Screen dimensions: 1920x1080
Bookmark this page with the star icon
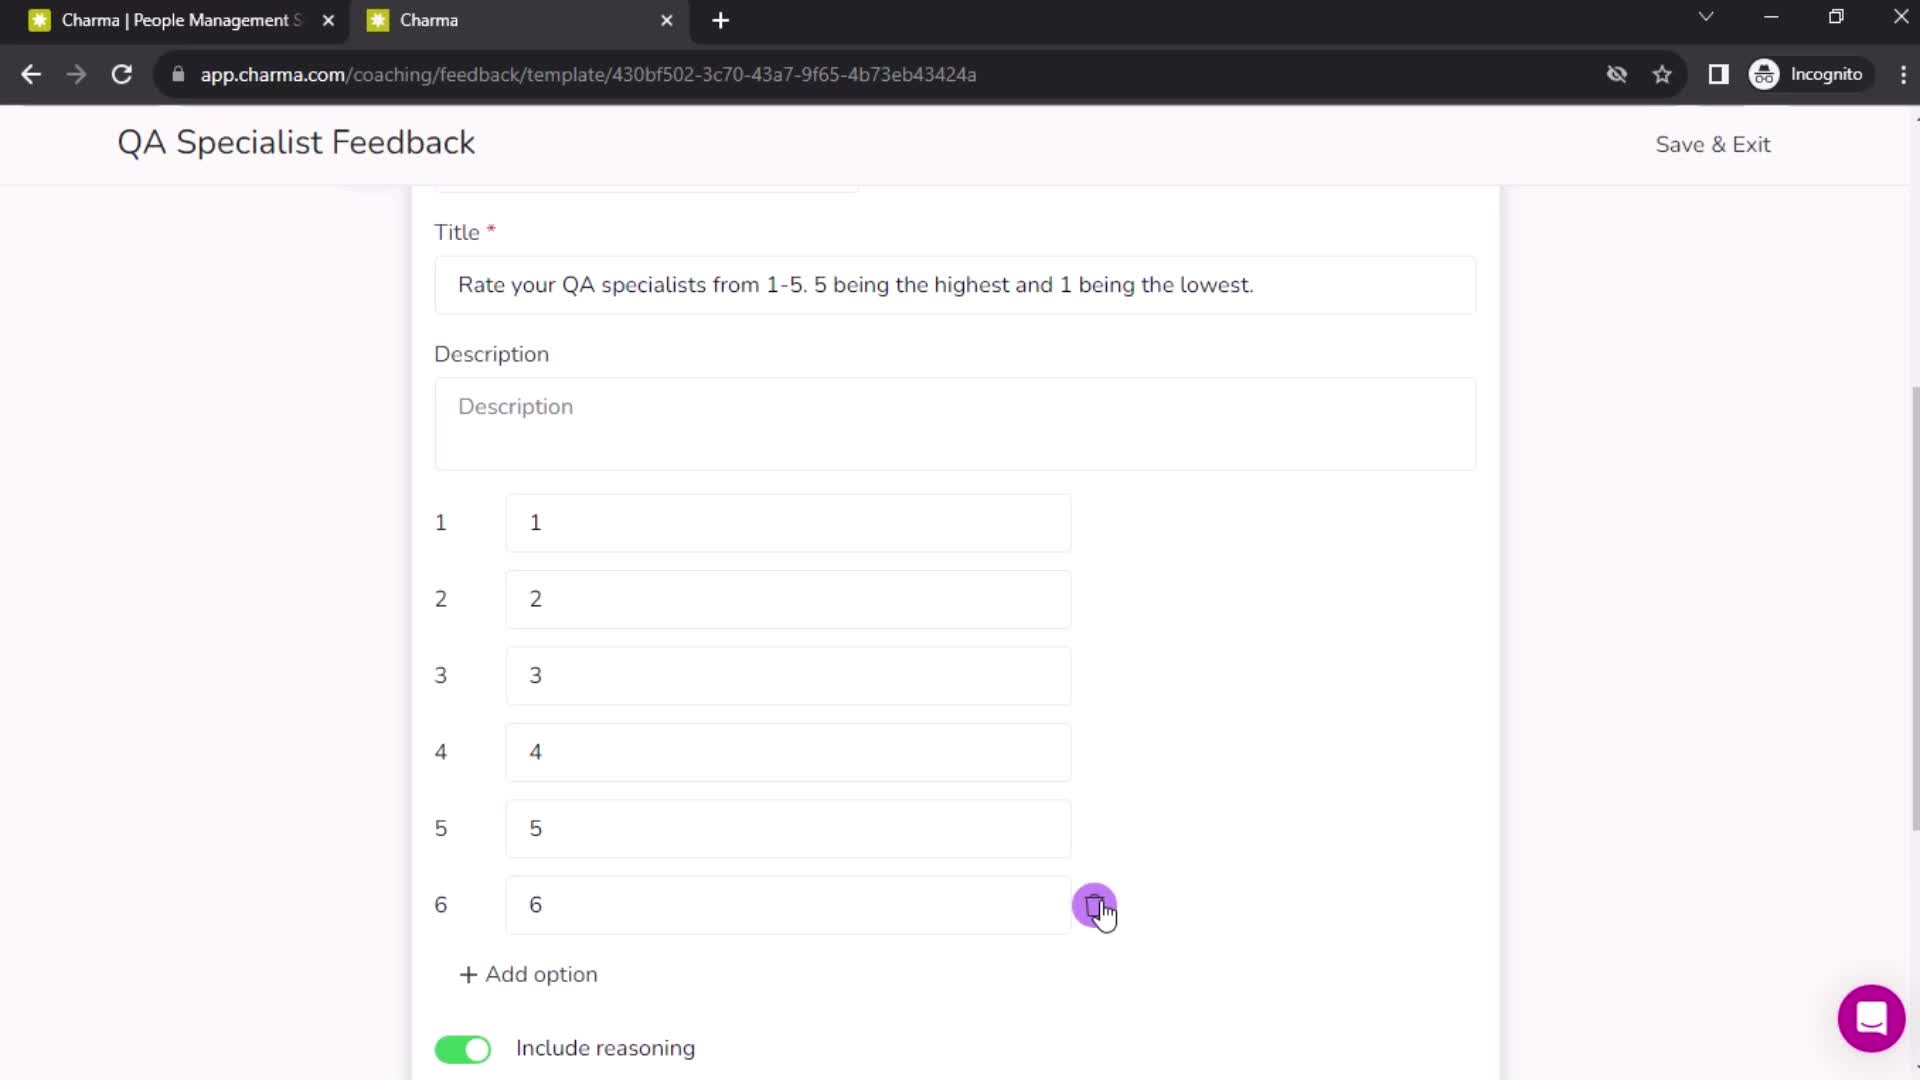1662,74
